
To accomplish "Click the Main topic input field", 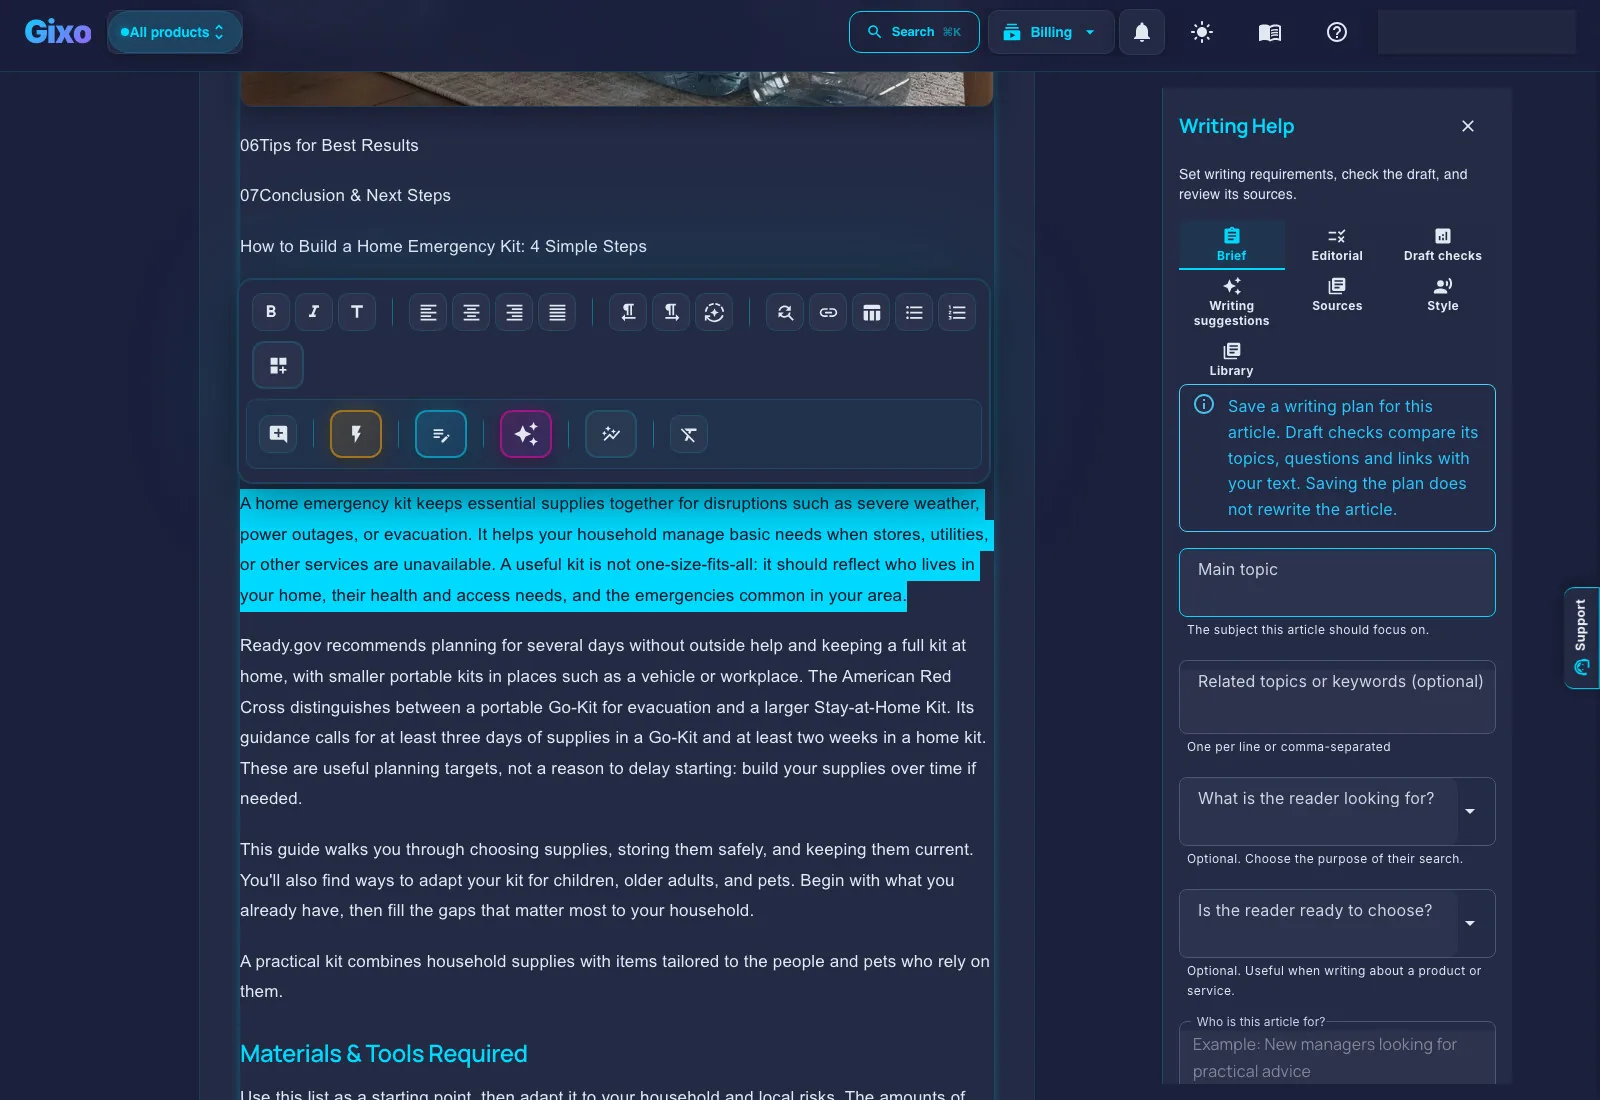I will [1337, 582].
